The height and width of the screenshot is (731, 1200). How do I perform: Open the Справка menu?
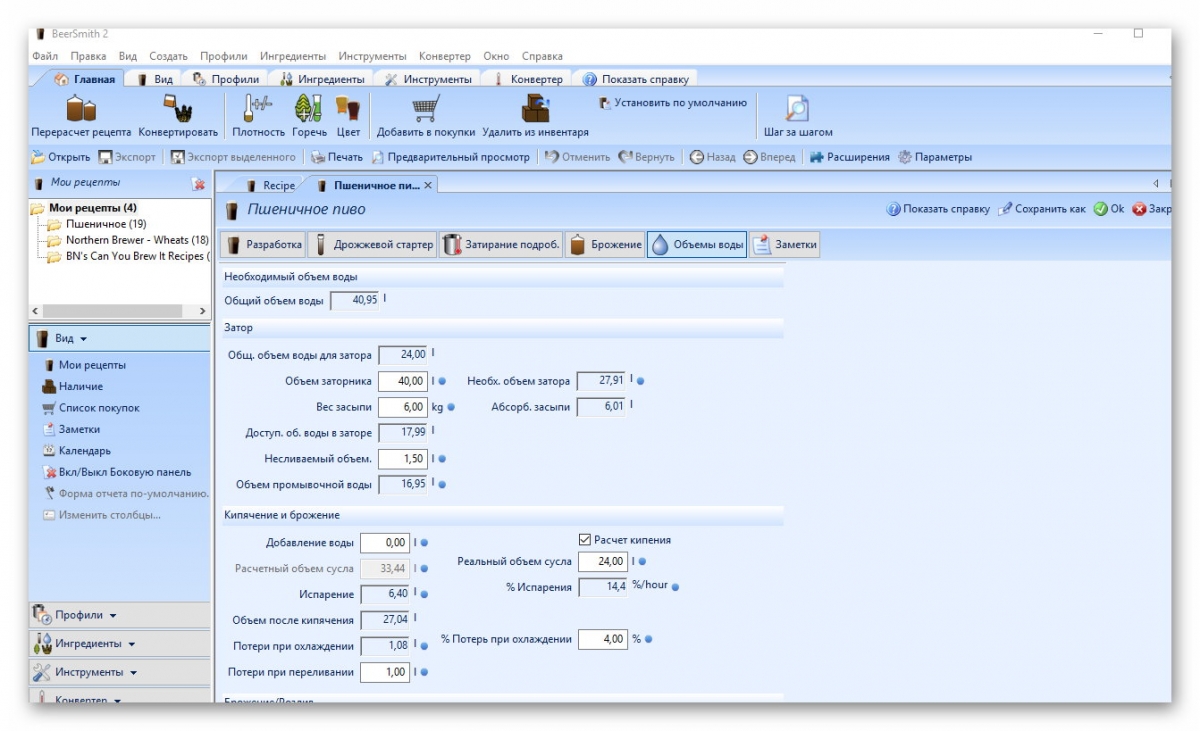point(542,56)
